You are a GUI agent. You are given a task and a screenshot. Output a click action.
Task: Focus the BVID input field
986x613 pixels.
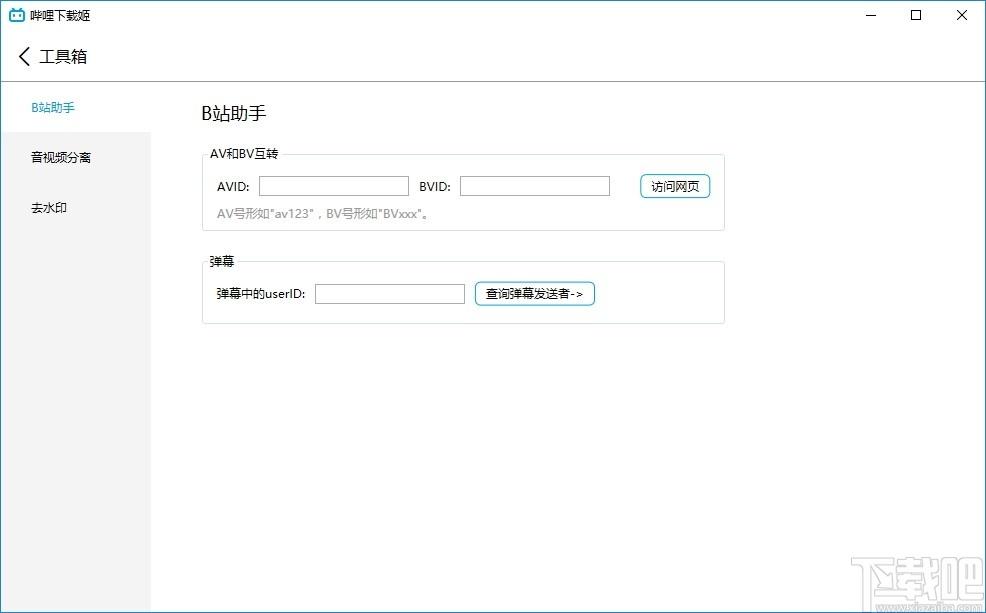click(x=535, y=186)
